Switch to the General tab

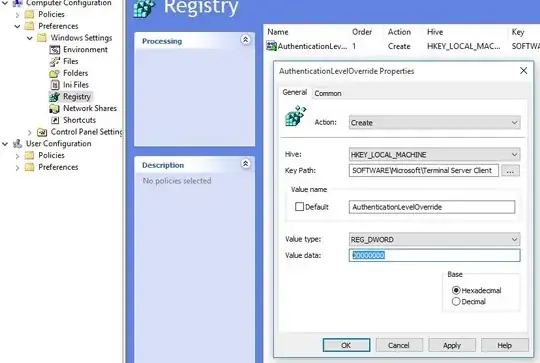(294, 92)
